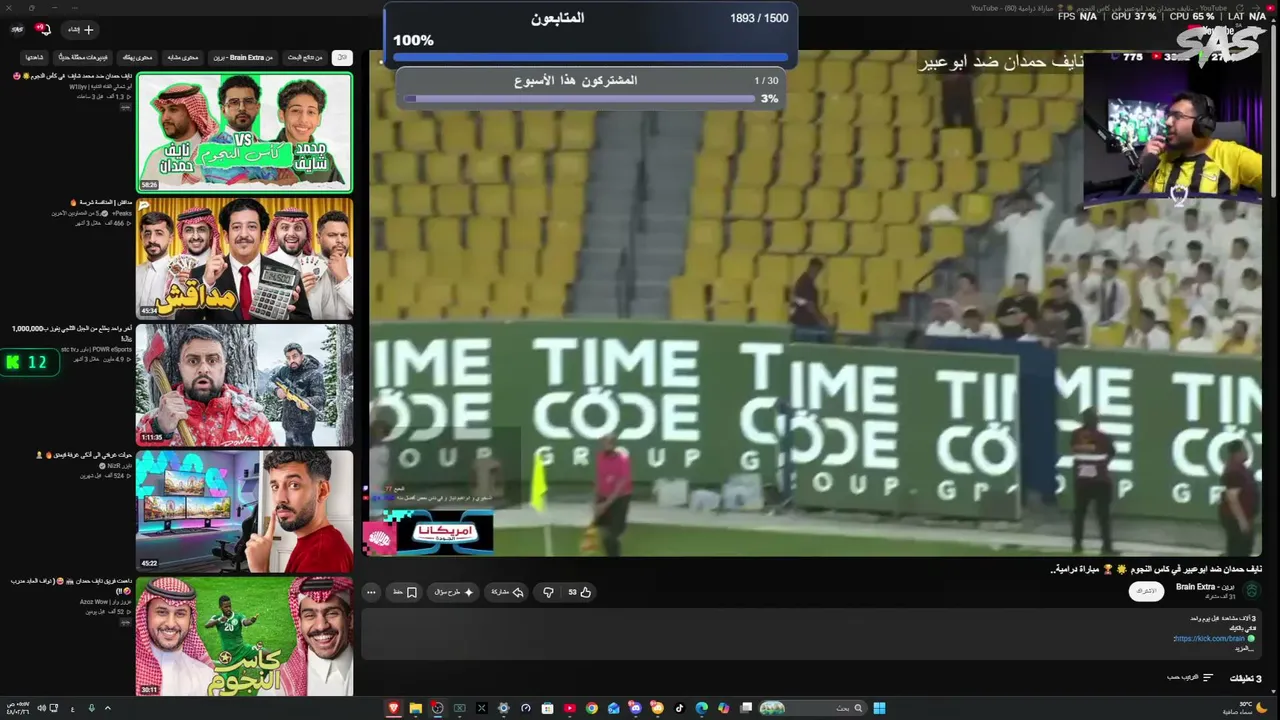Like the video with 53 likes

[580, 592]
